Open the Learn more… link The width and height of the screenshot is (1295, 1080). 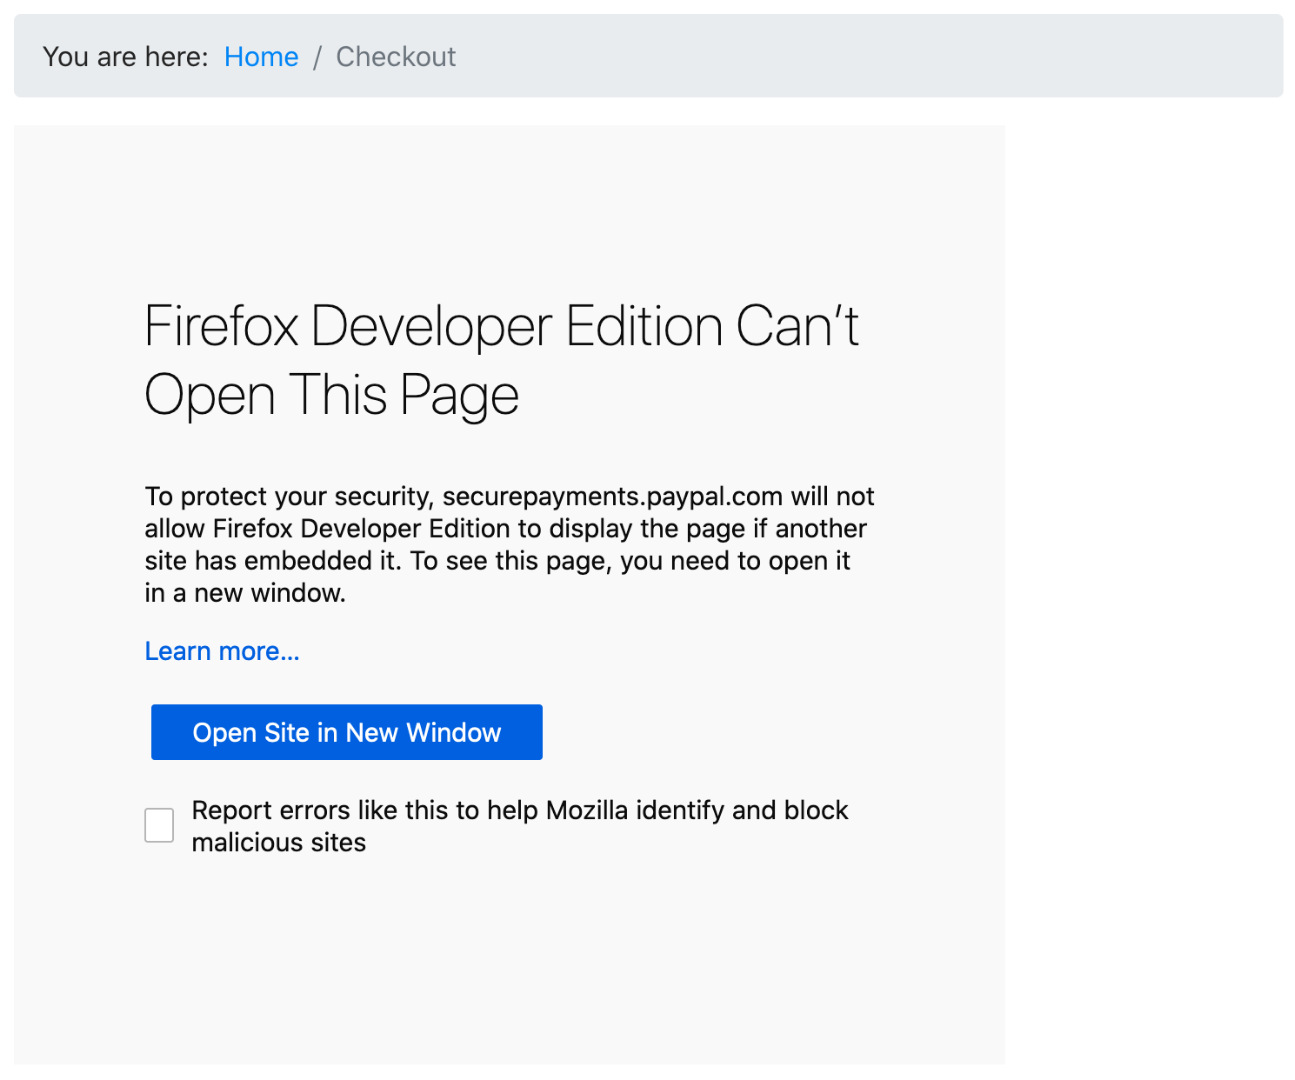[222, 651]
